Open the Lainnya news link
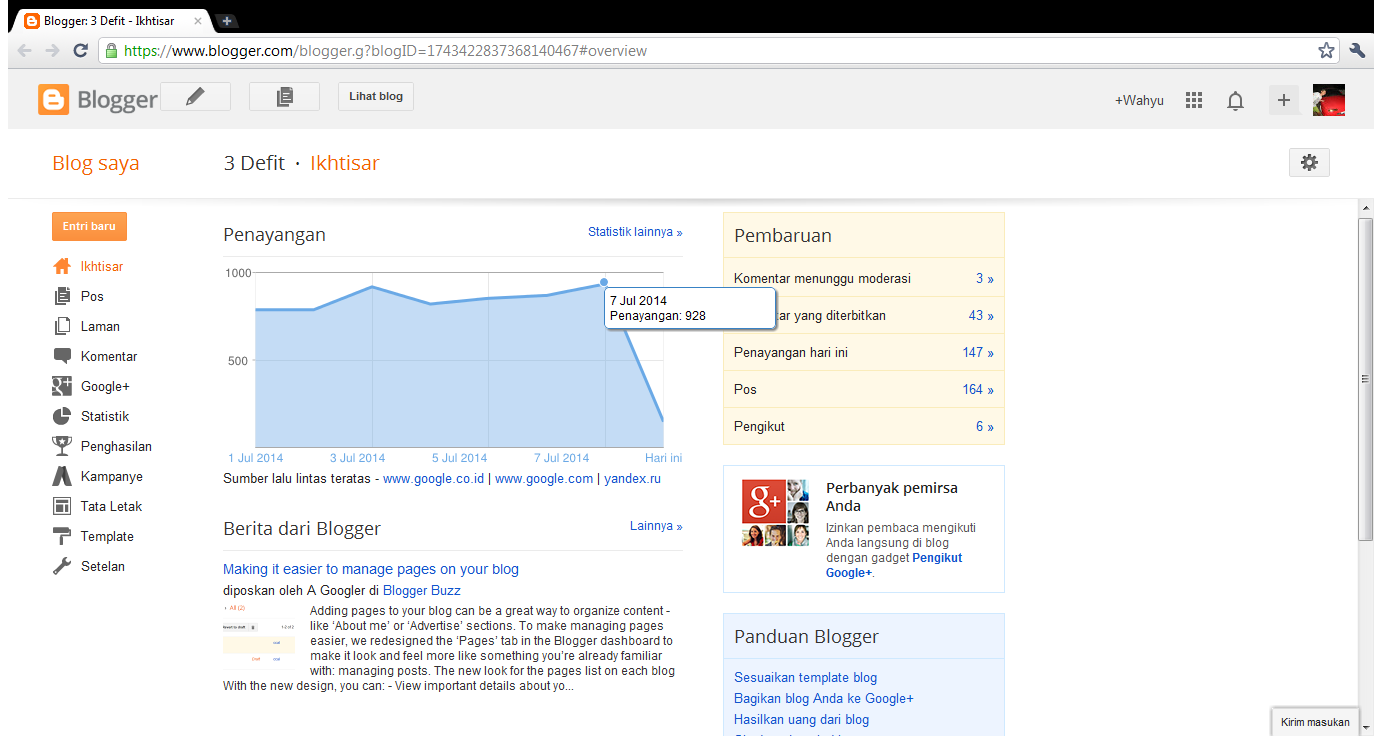The height and width of the screenshot is (744, 1382). pos(656,526)
